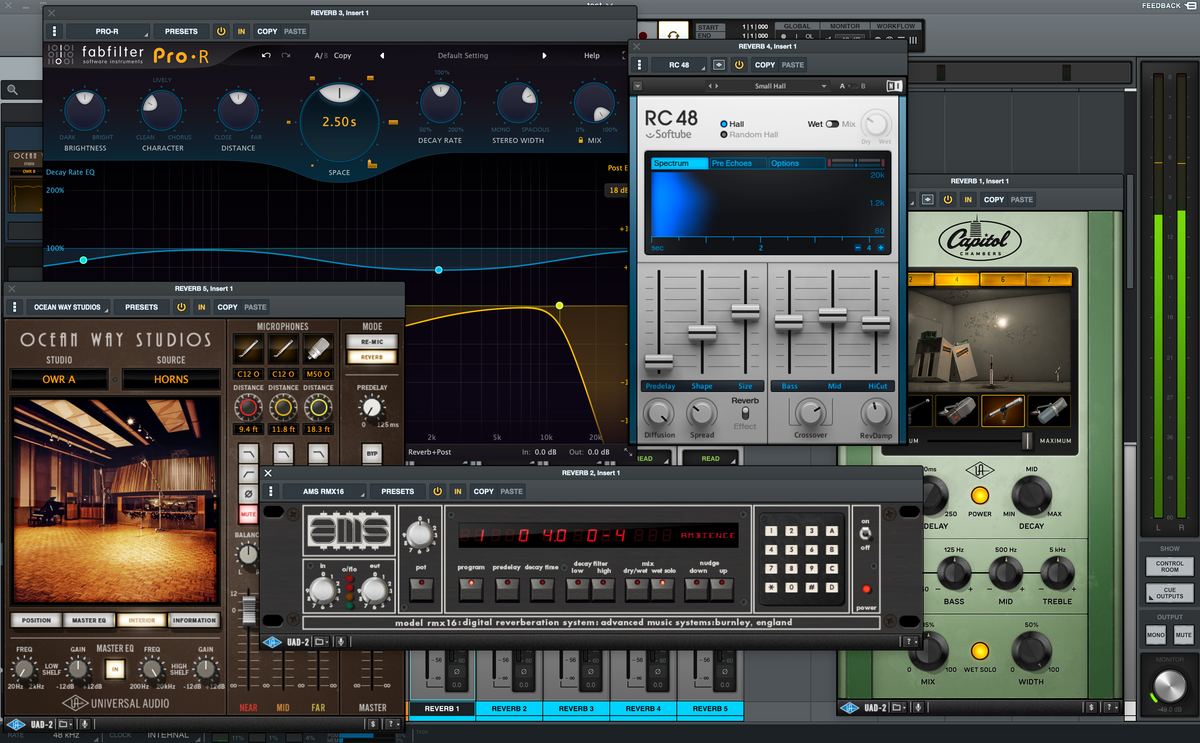Screen dimensions: 1200x743
Task: Click the Native Instruments NKS icon in RC 48
Action: click(893, 86)
